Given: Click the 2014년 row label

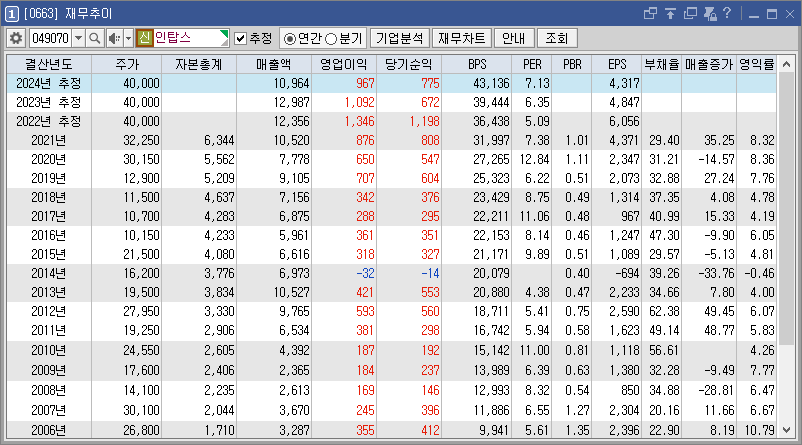Looking at the screenshot, I should click(49, 273).
